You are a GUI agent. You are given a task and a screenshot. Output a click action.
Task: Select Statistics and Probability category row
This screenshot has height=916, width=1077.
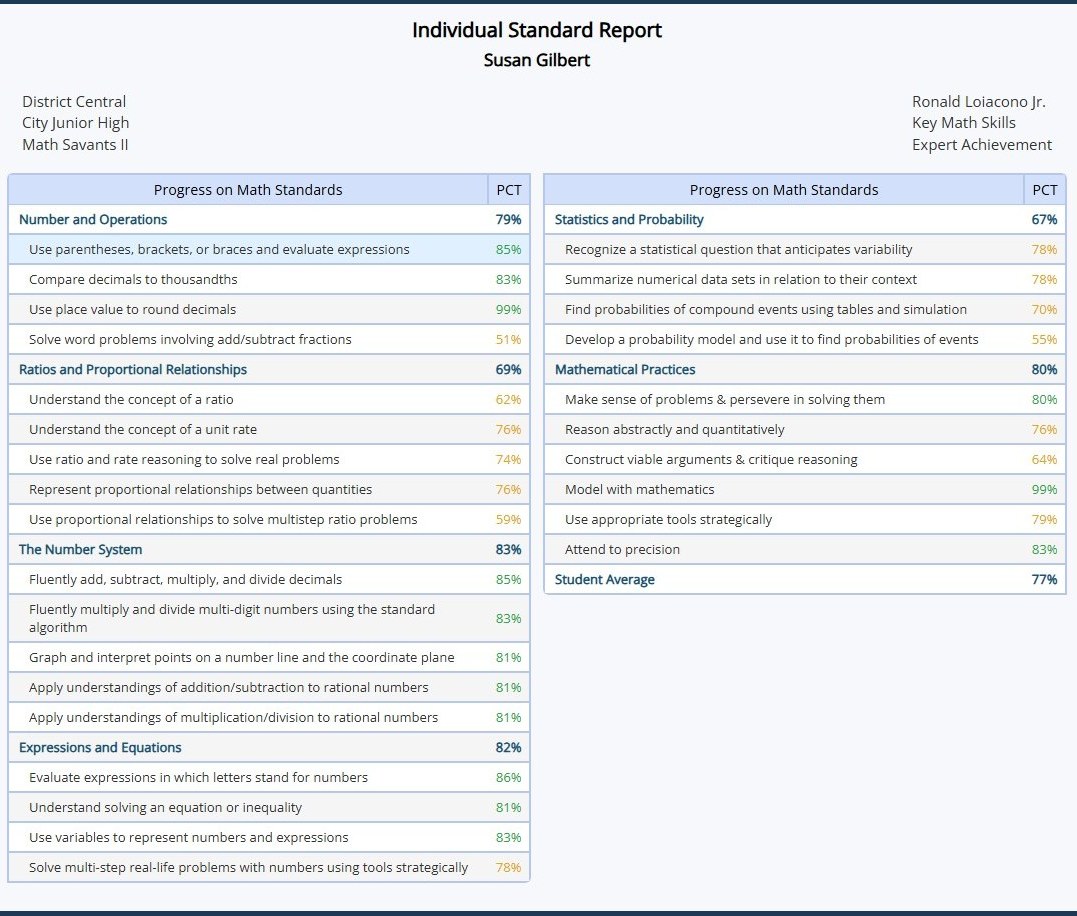click(x=804, y=219)
